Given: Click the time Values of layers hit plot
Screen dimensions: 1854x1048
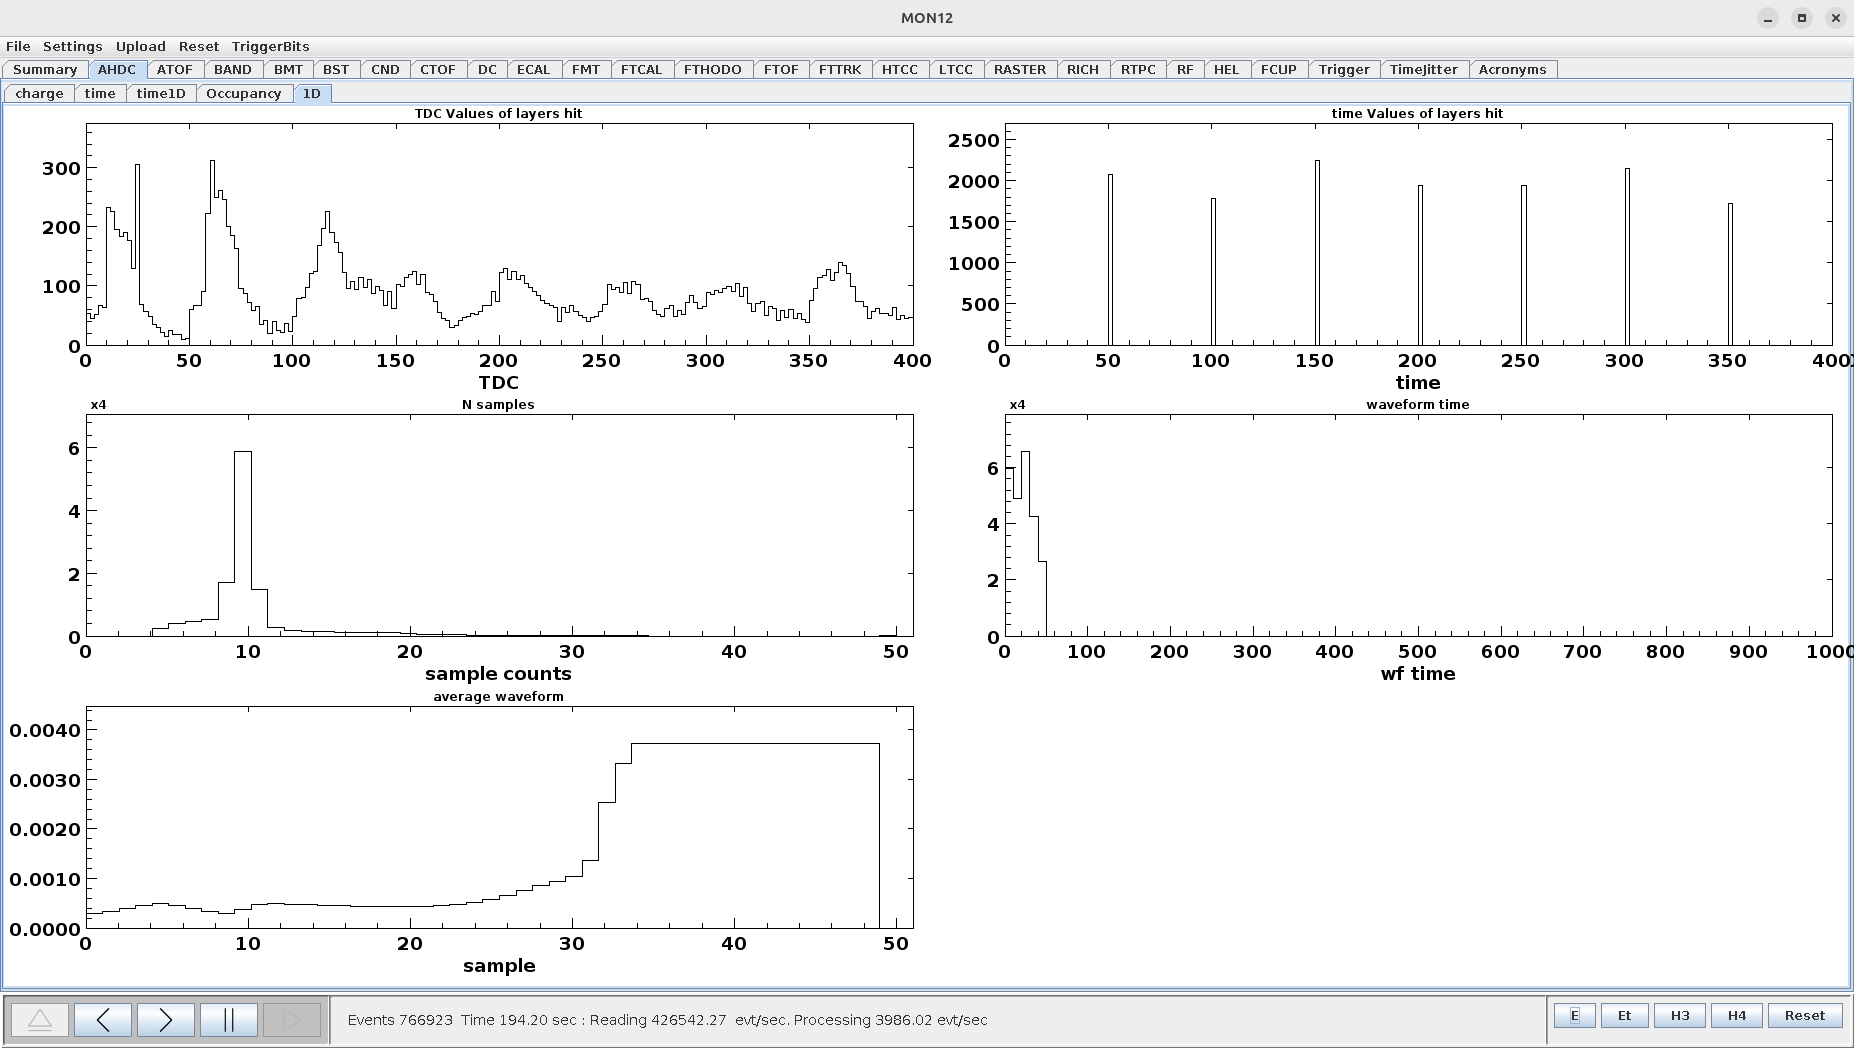Looking at the screenshot, I should tap(1418, 234).
